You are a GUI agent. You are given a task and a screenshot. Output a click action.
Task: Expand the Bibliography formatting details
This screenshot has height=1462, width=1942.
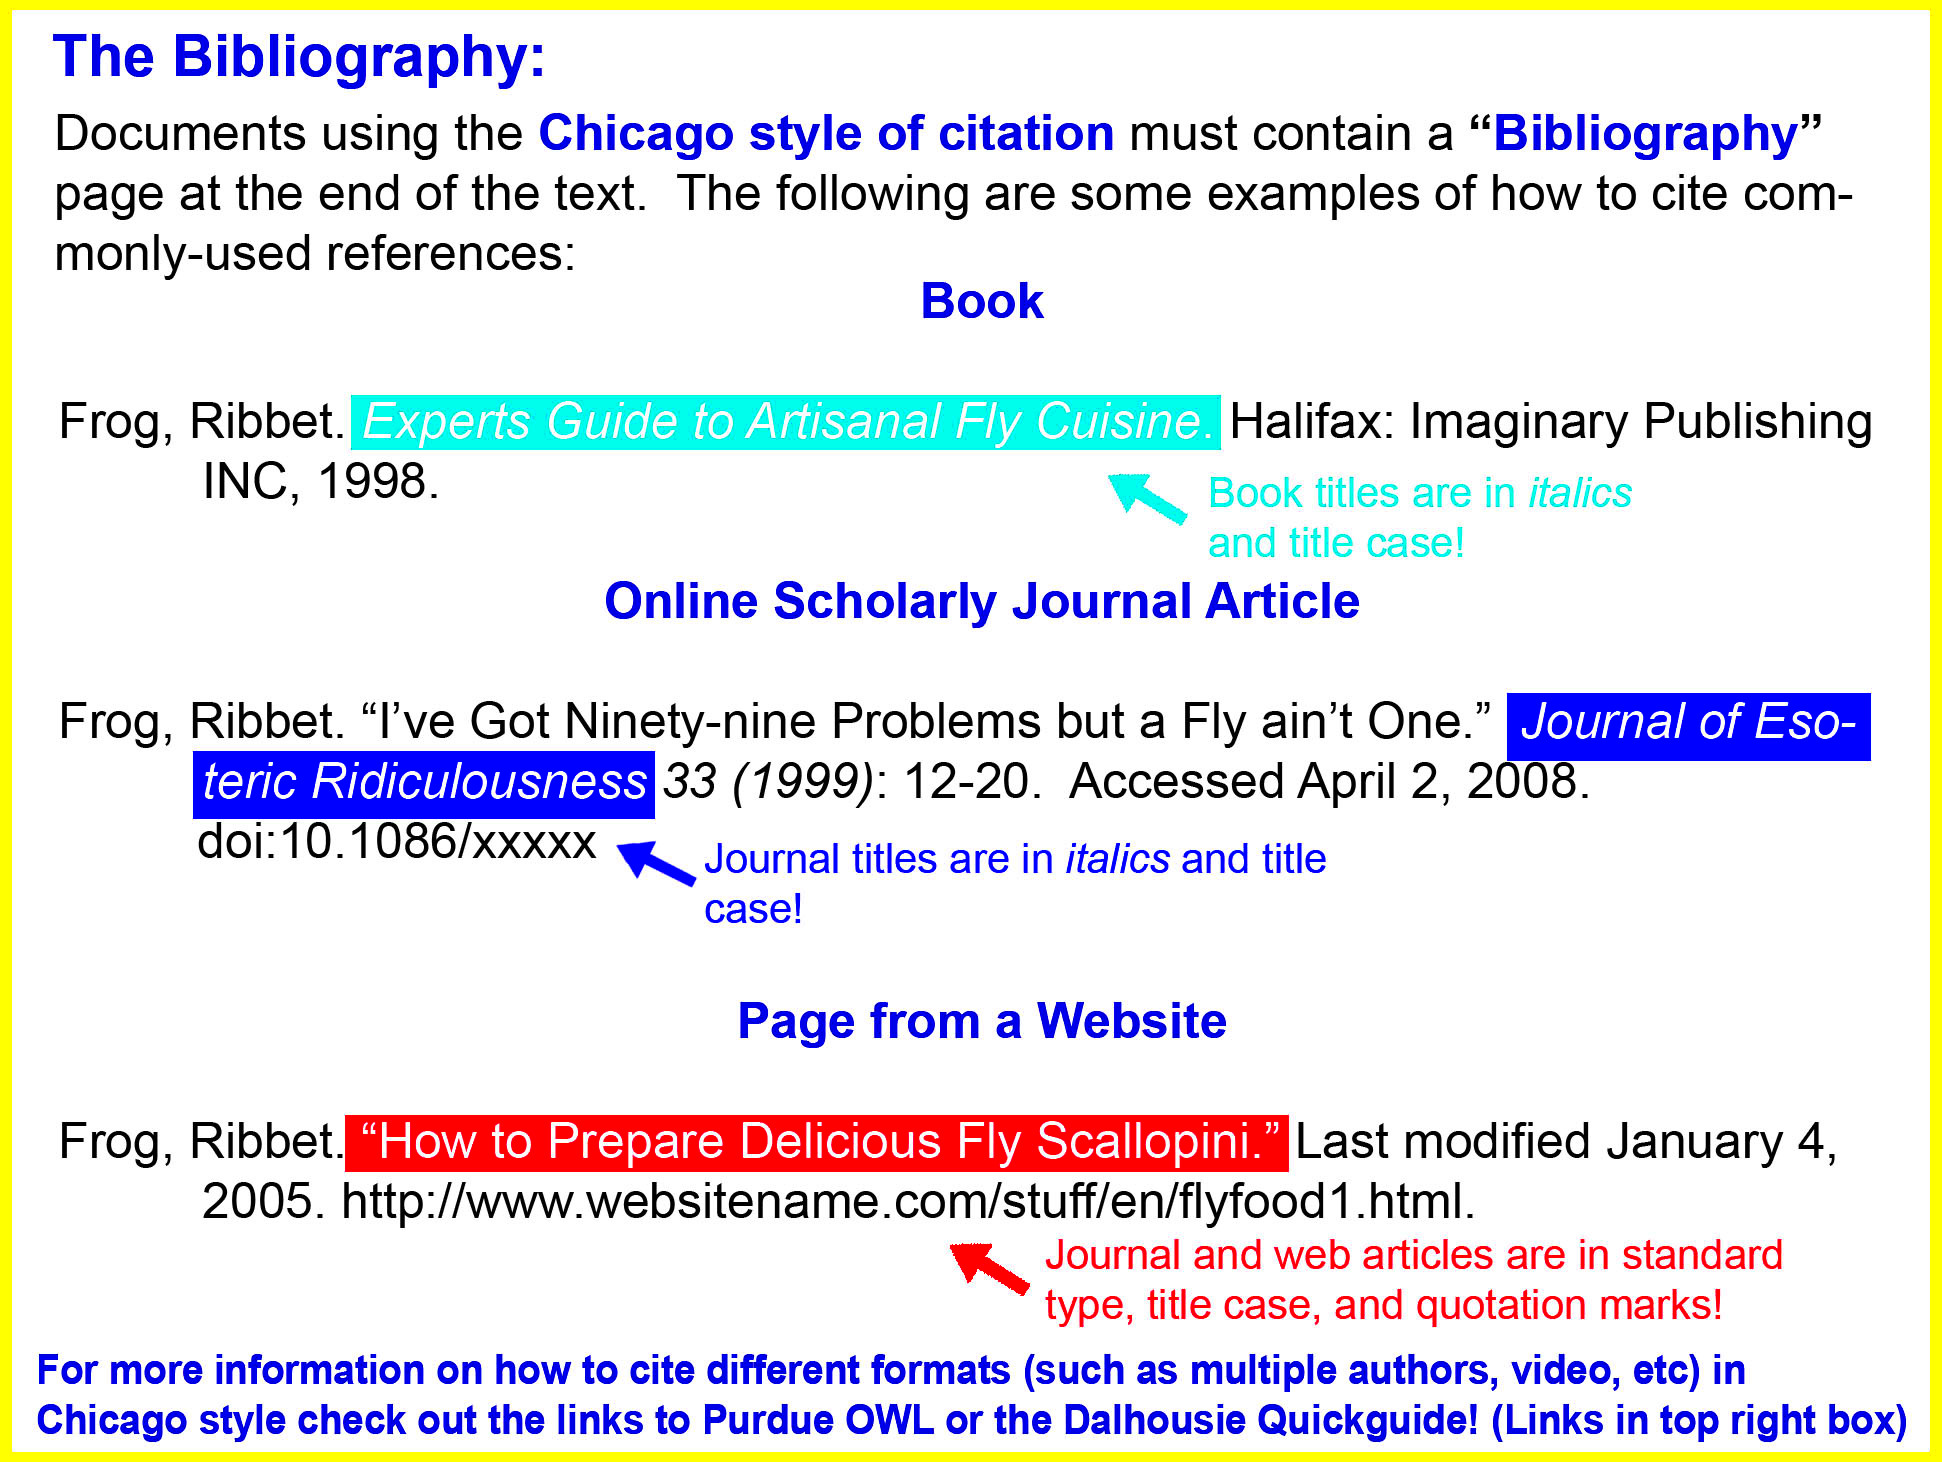pyautogui.click(x=263, y=52)
